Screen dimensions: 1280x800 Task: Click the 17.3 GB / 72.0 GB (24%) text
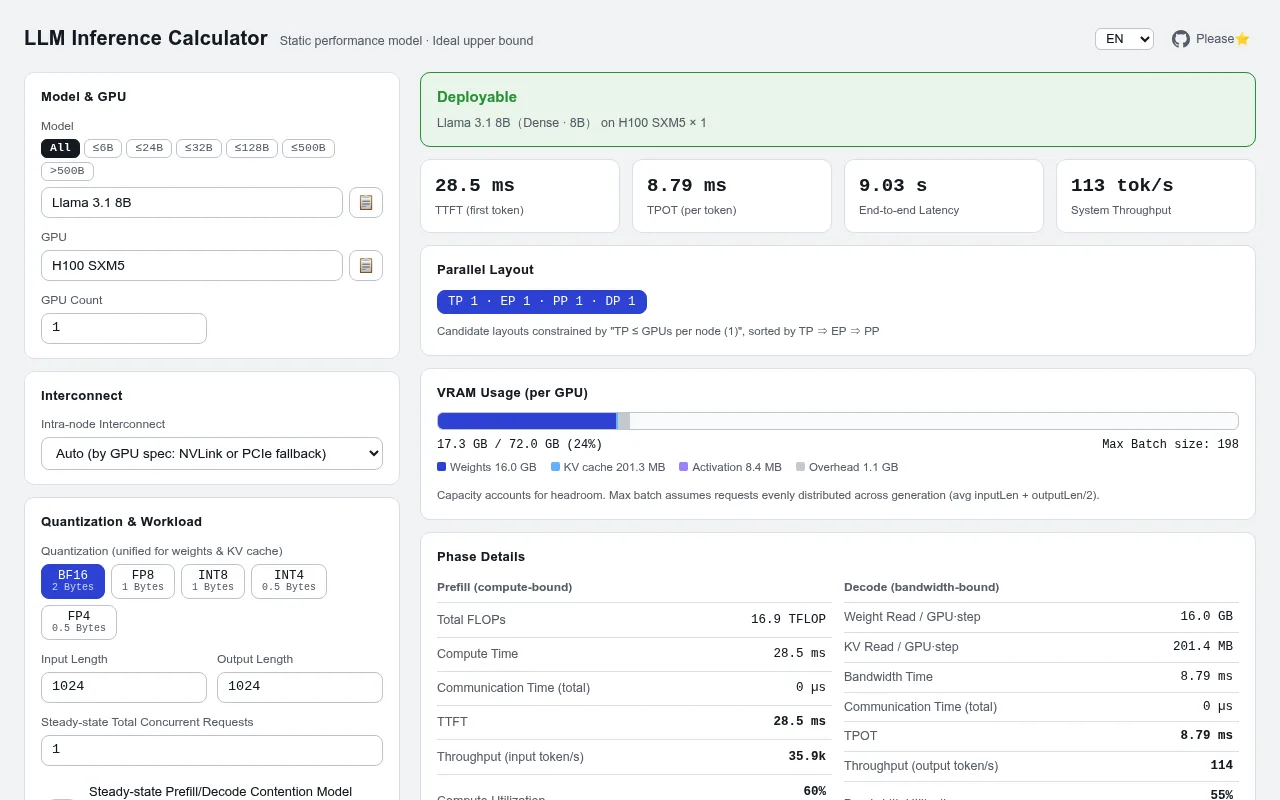[x=520, y=444]
